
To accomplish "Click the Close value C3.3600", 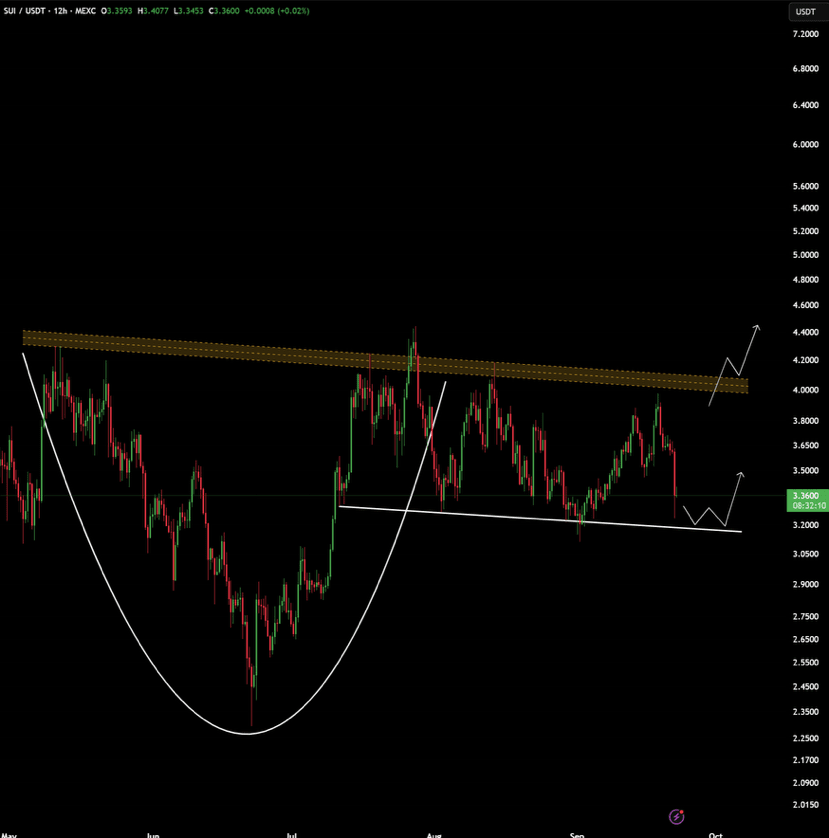I will [x=224, y=11].
